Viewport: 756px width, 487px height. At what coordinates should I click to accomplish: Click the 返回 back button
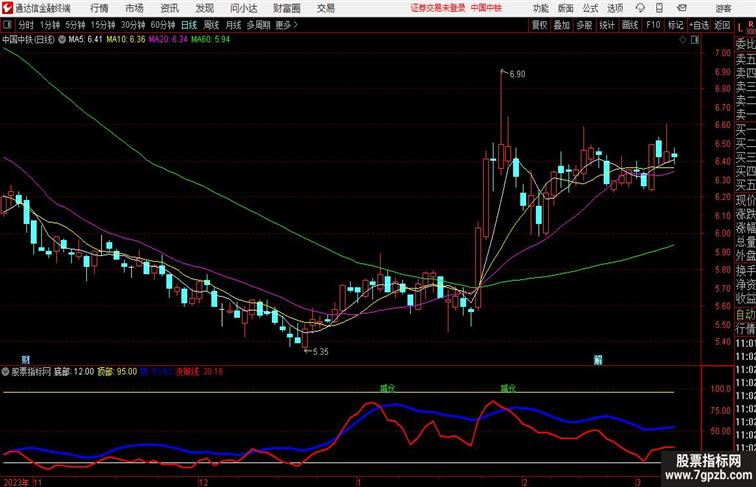coord(722,25)
